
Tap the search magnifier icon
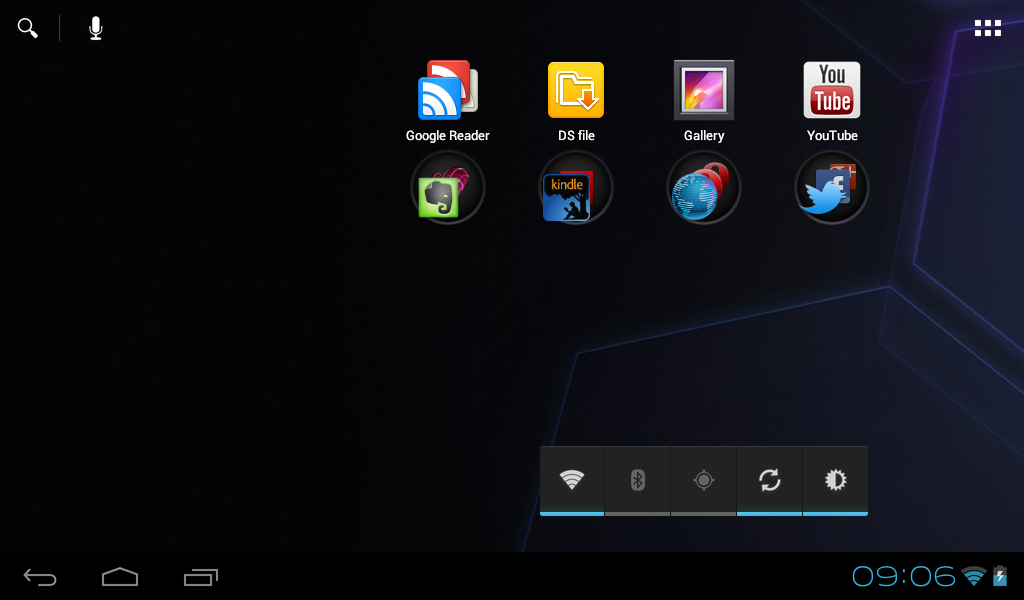coord(27,27)
